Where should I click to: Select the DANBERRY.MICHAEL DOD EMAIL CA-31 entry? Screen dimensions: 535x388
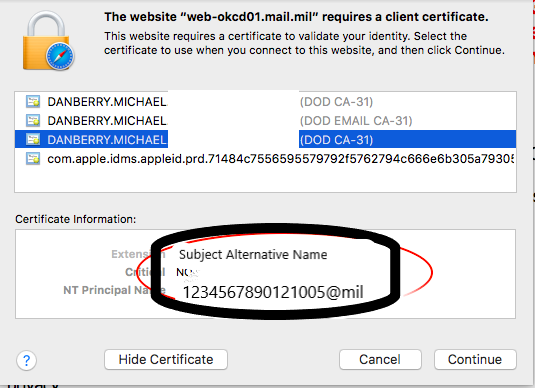click(265, 120)
